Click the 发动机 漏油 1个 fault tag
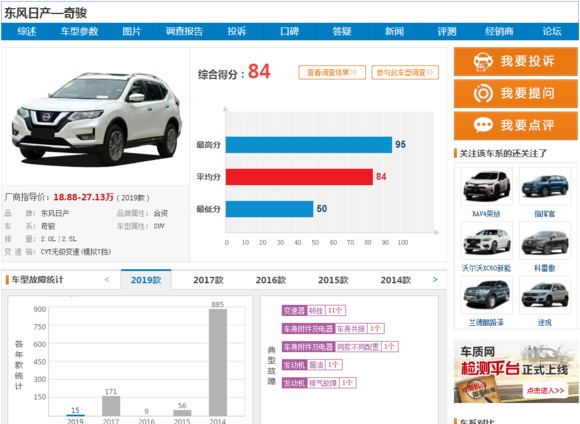The image size is (580, 424). pyautogui.click(x=312, y=365)
